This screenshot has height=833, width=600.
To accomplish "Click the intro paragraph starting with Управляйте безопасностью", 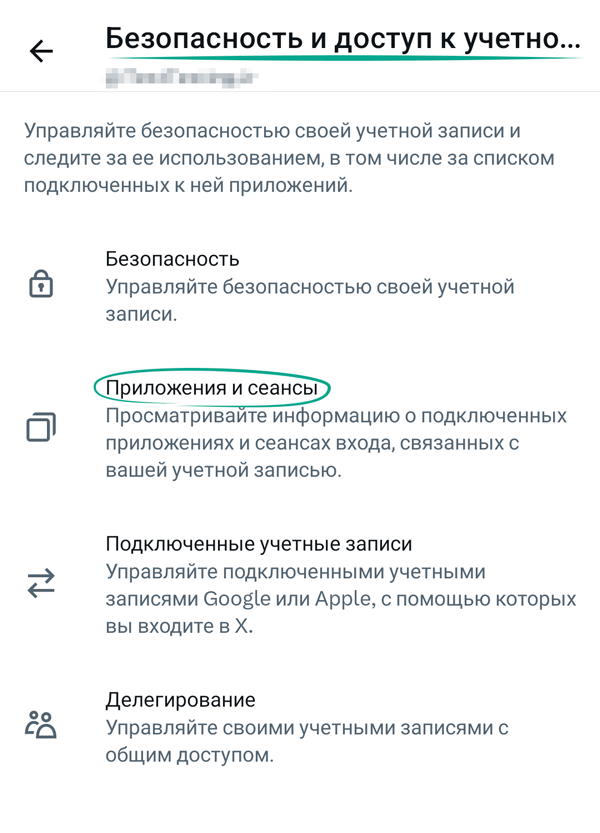I will pos(288,158).
